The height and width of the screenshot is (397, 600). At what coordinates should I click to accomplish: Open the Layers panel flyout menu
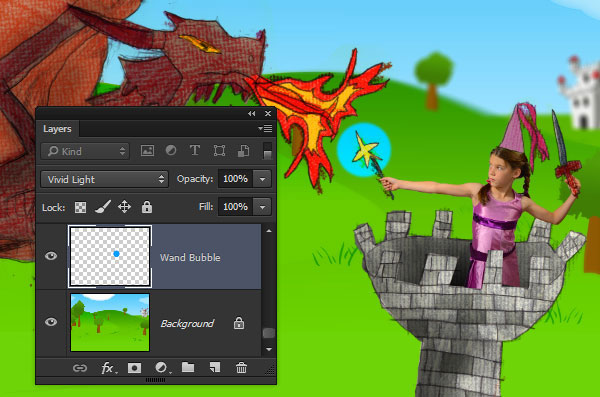266,129
